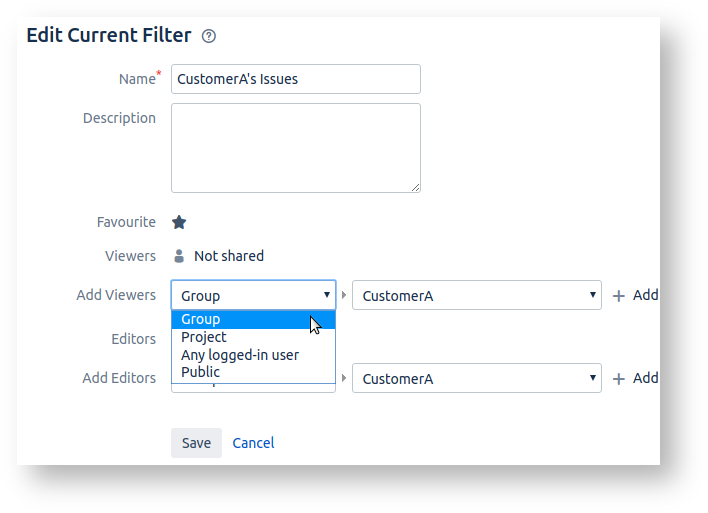Click the arrow between Add Editors dropdowns
Image resolution: width=708 pixels, height=513 pixels.
[344, 378]
